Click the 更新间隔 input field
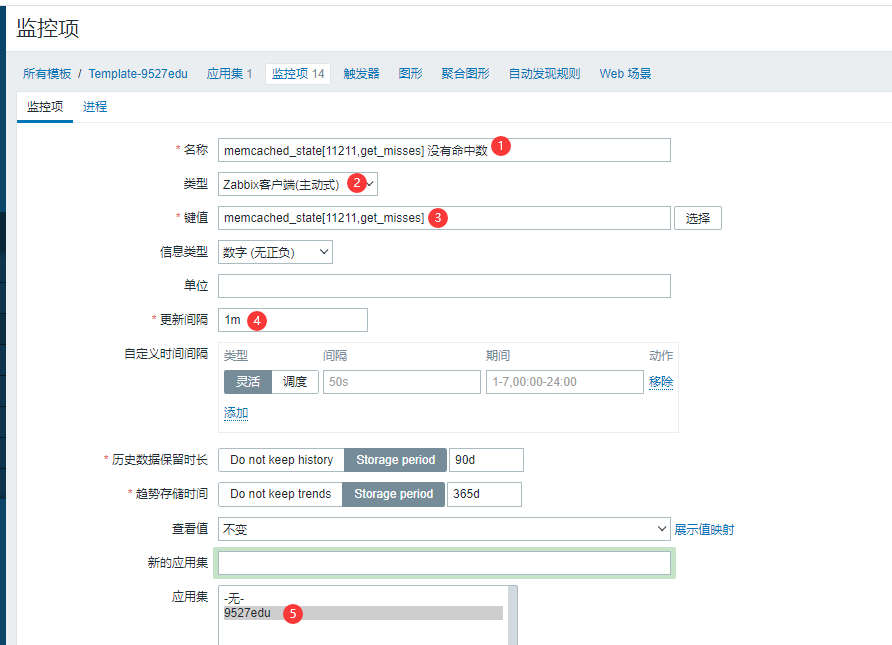The width and height of the screenshot is (892, 645). [x=293, y=320]
